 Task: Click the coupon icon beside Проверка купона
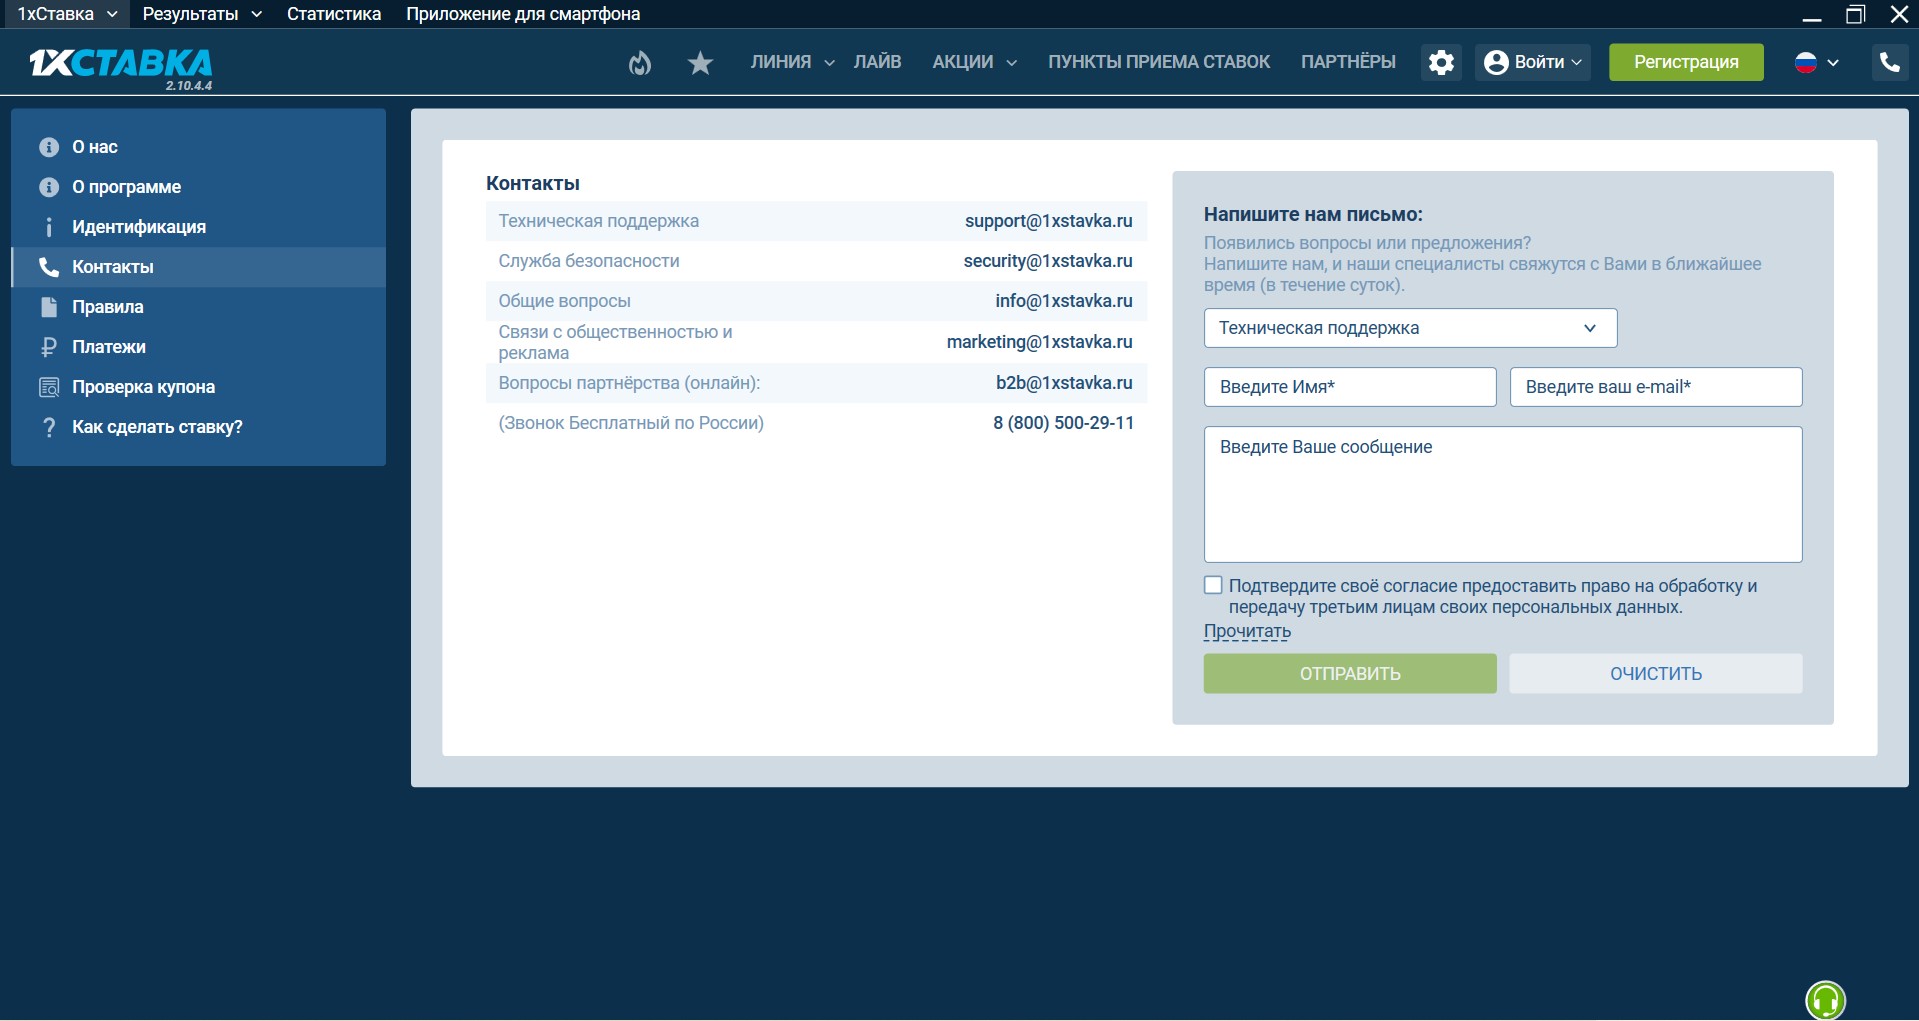49,387
